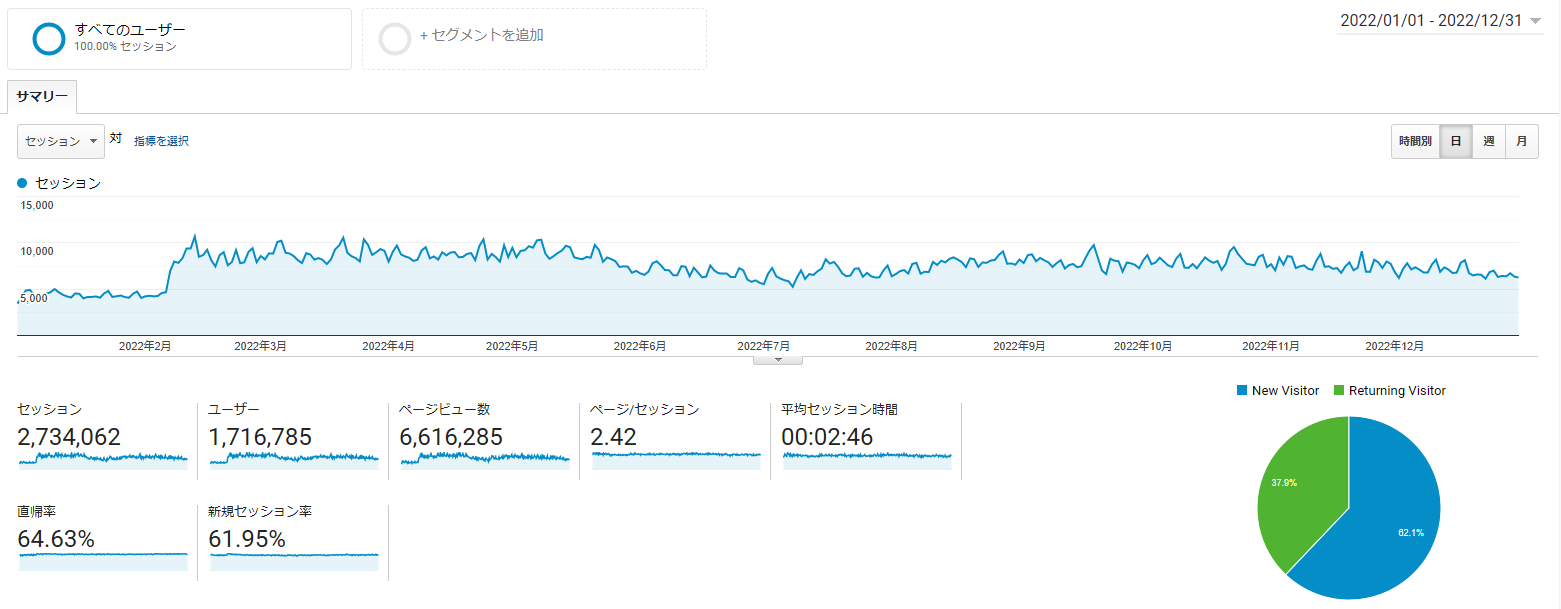Click the empty add-segment circle icon
The height and width of the screenshot is (609, 1561).
tap(396, 38)
